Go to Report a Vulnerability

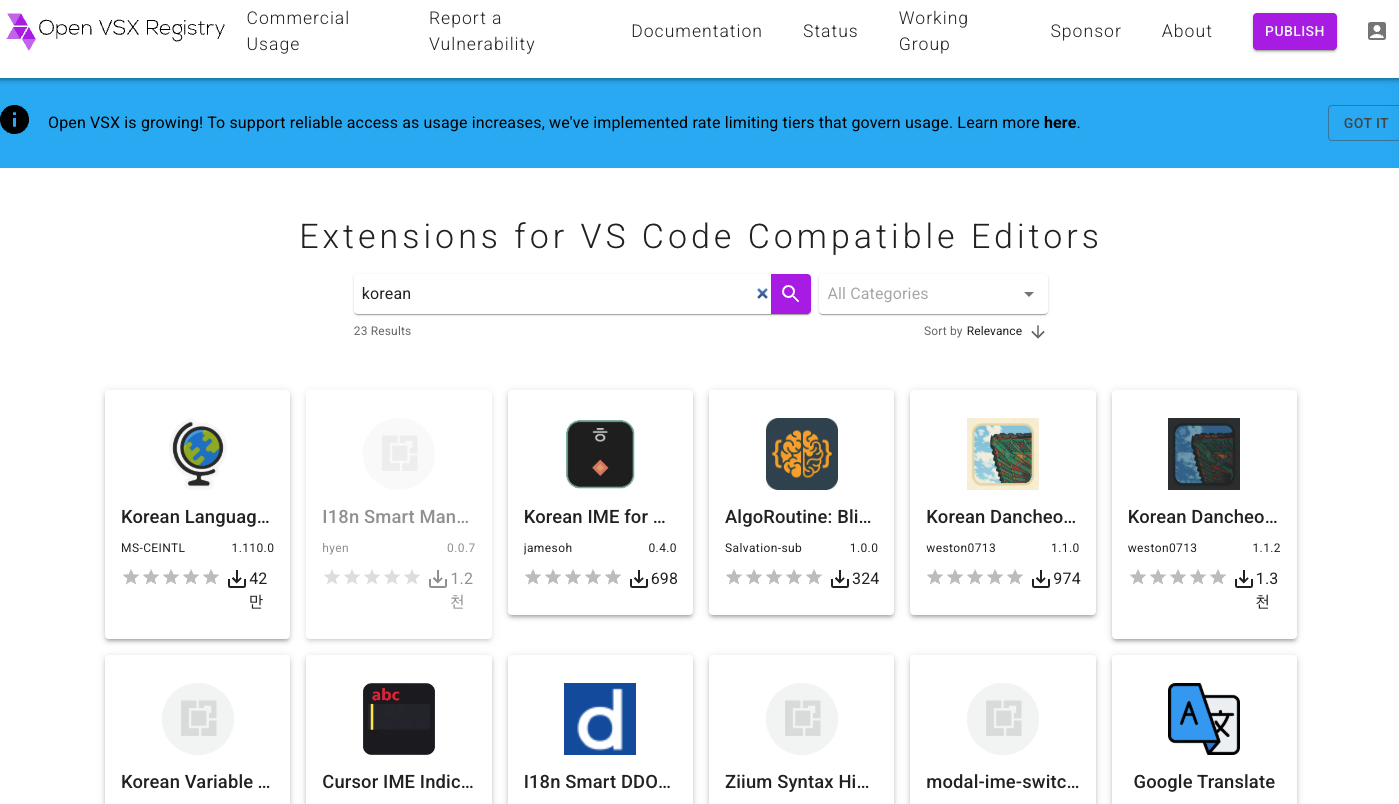482,31
